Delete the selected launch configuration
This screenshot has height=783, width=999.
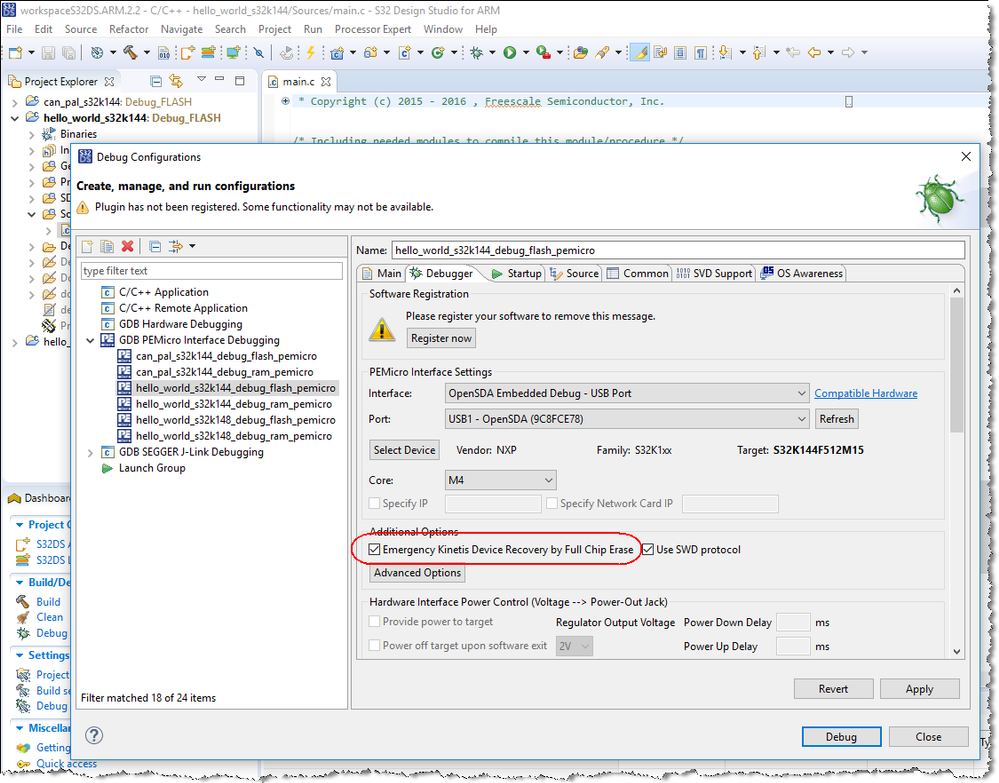coord(125,246)
